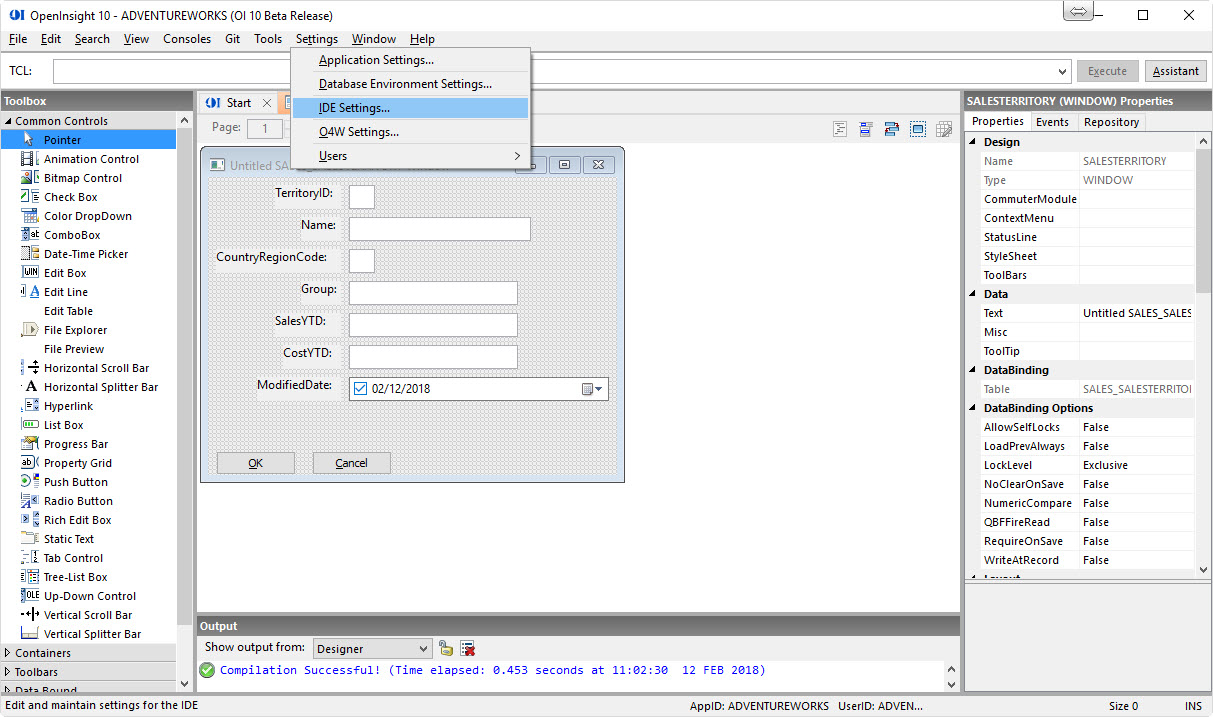
Task: Choose O4W Settings menu entry
Action: pyautogui.click(x=409, y=132)
